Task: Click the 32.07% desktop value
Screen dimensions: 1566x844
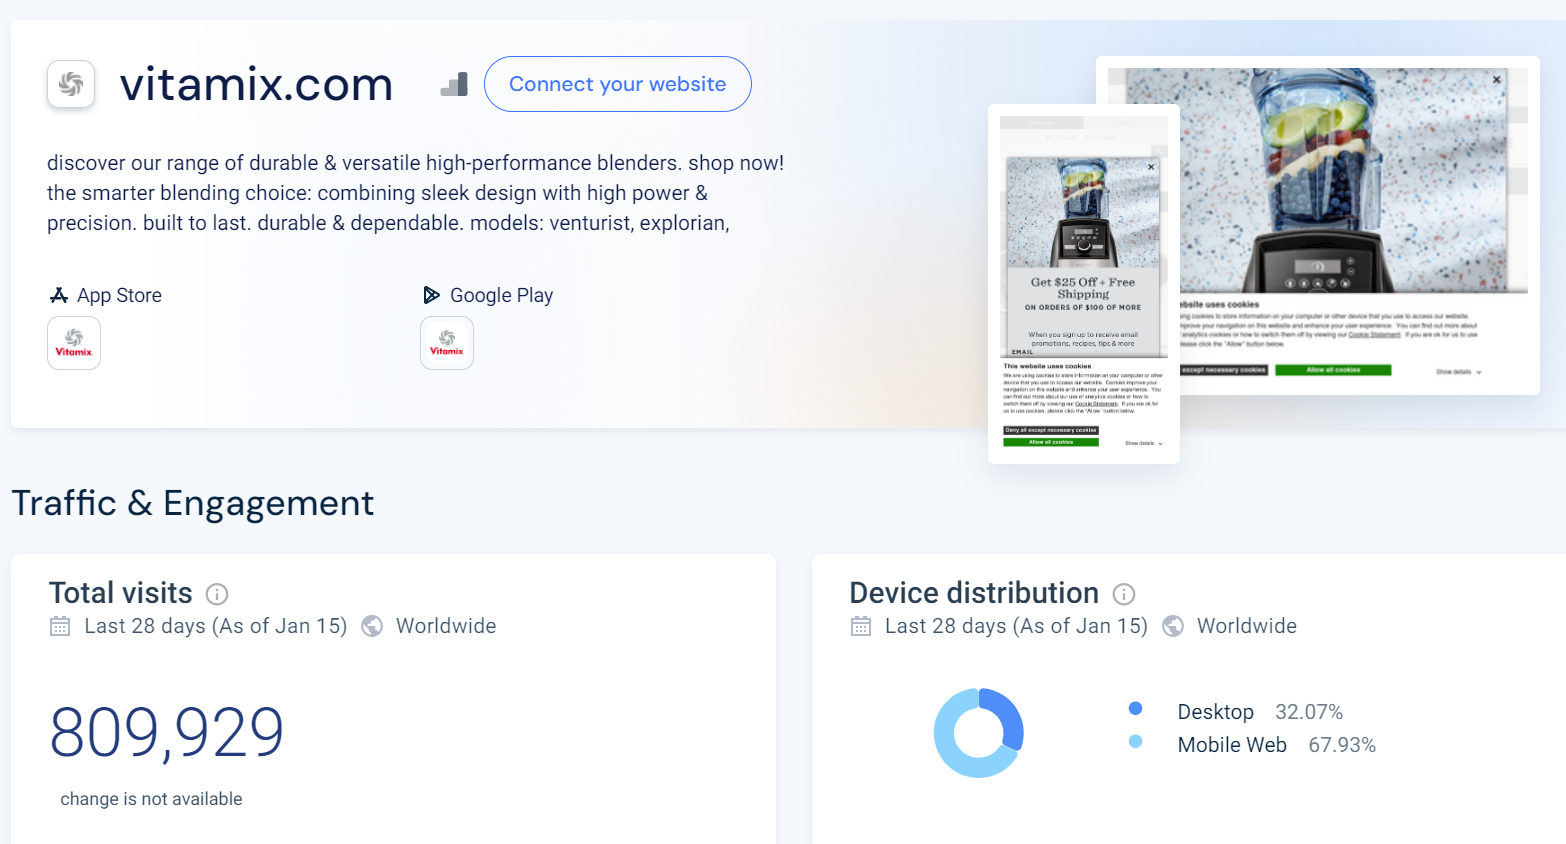Action: (x=1309, y=712)
